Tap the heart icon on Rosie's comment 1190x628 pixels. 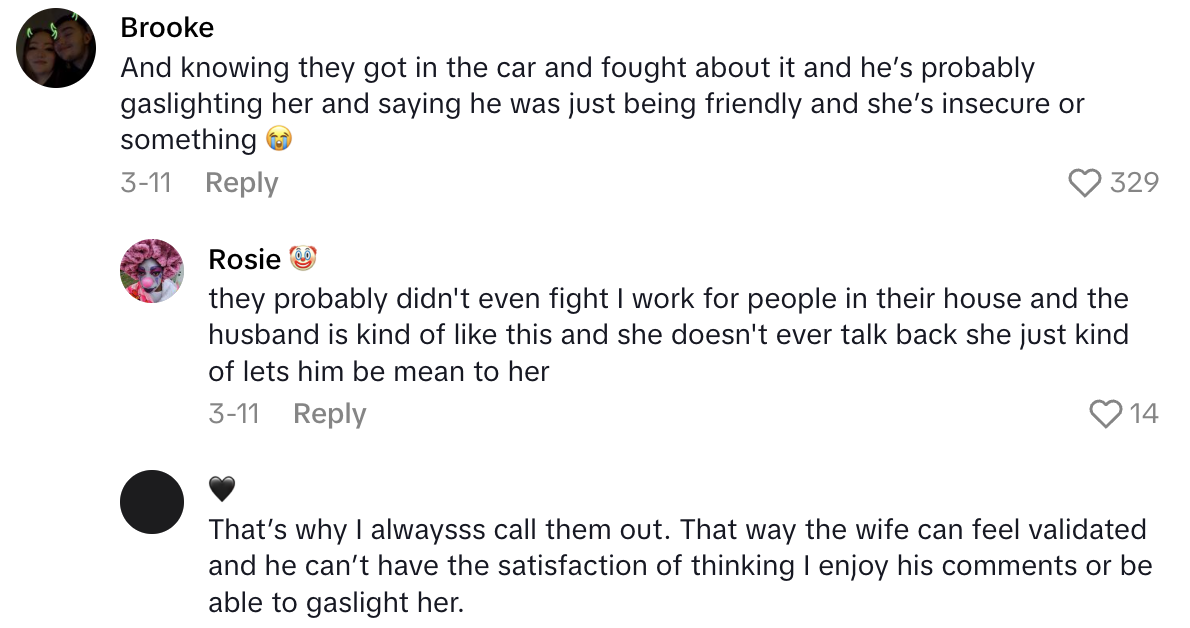[x=1107, y=413]
